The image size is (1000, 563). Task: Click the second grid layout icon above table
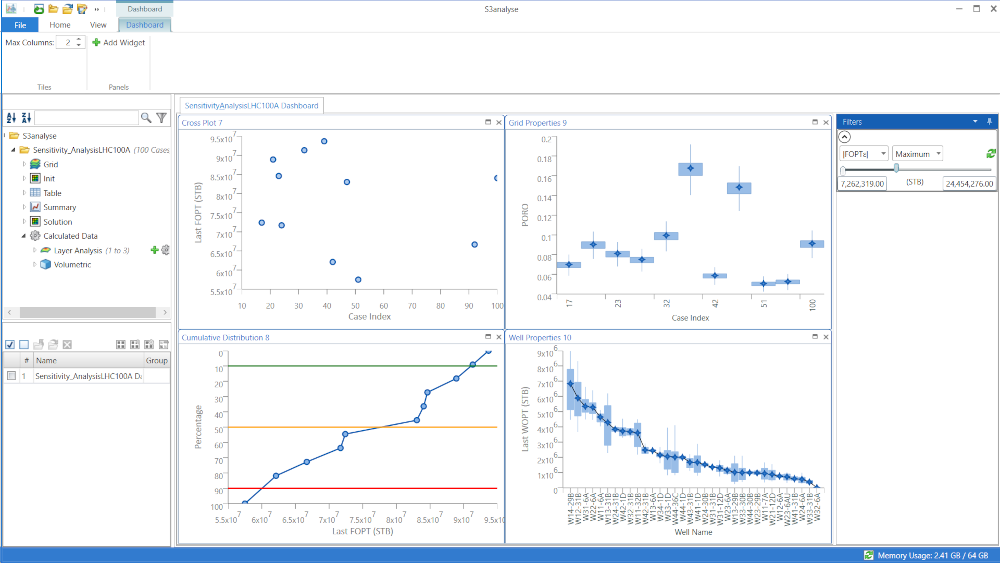click(x=135, y=345)
